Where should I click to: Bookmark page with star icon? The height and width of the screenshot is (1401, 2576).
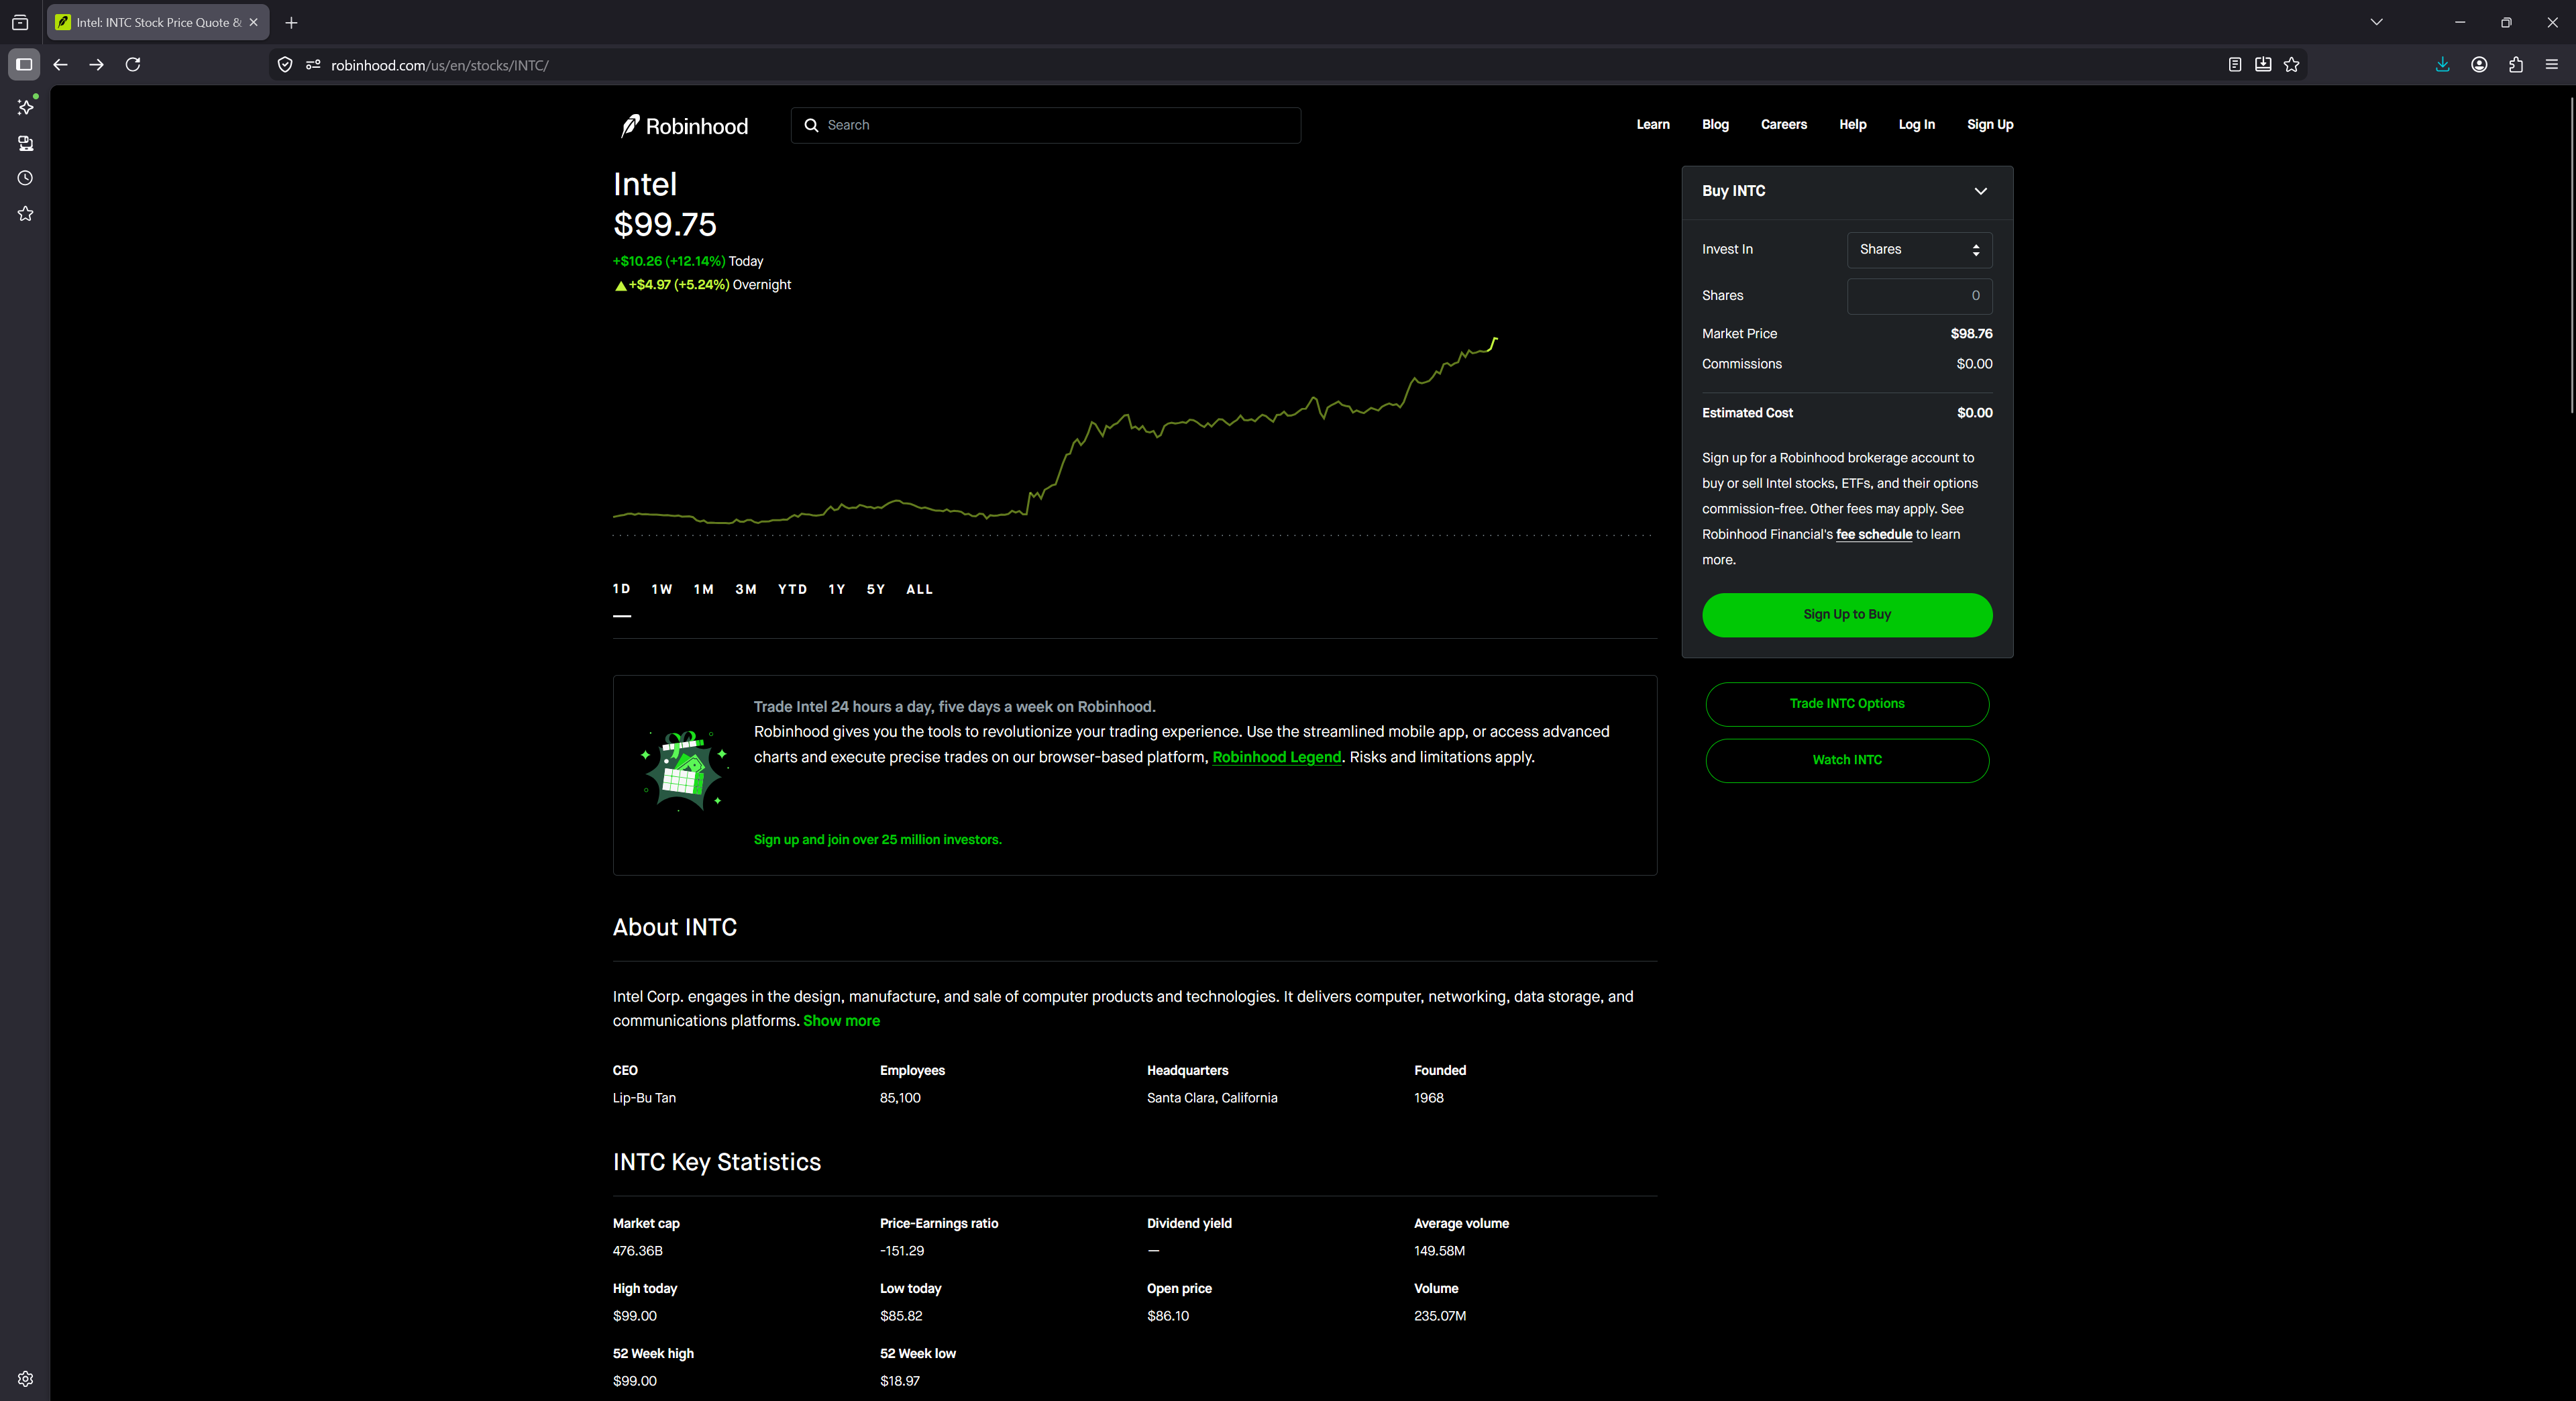coord(2291,65)
